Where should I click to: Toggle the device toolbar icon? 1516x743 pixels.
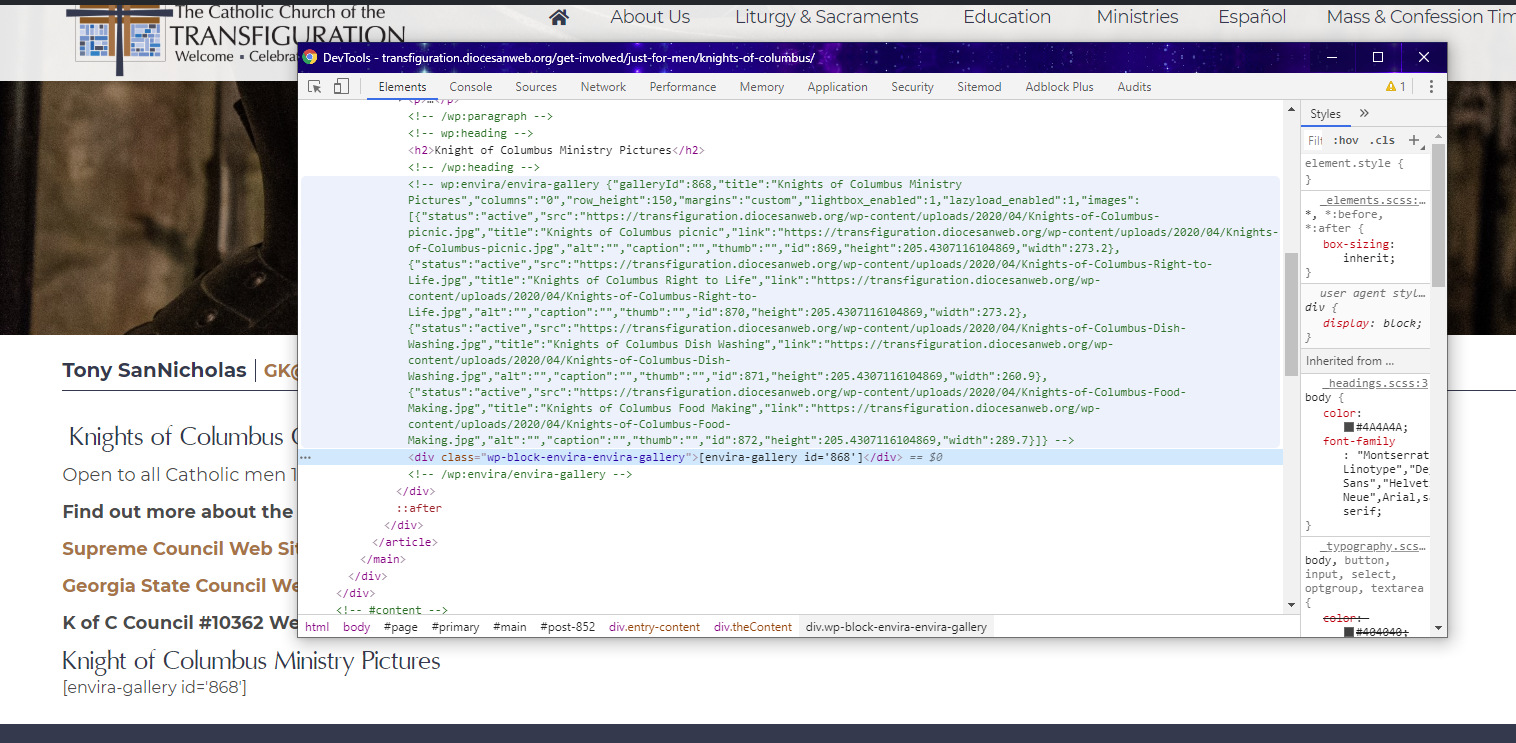[341, 87]
